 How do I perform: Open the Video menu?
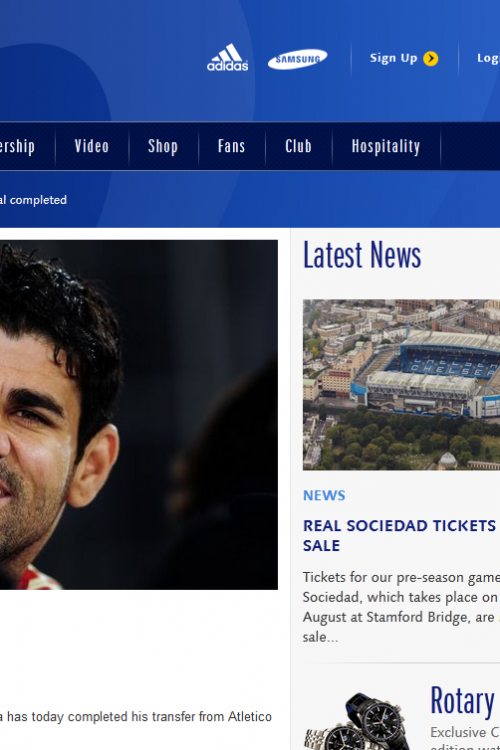coord(91,146)
